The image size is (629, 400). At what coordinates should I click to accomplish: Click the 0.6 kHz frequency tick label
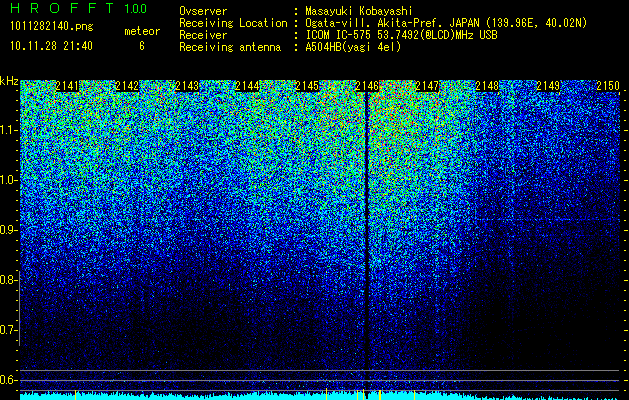click(x=8, y=380)
